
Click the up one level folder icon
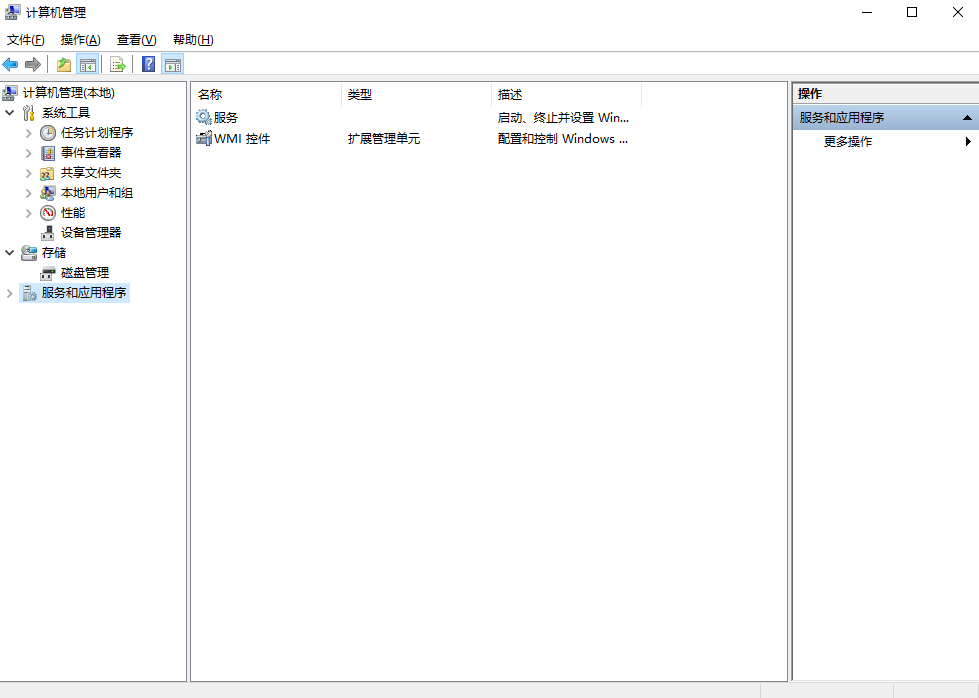coord(62,63)
